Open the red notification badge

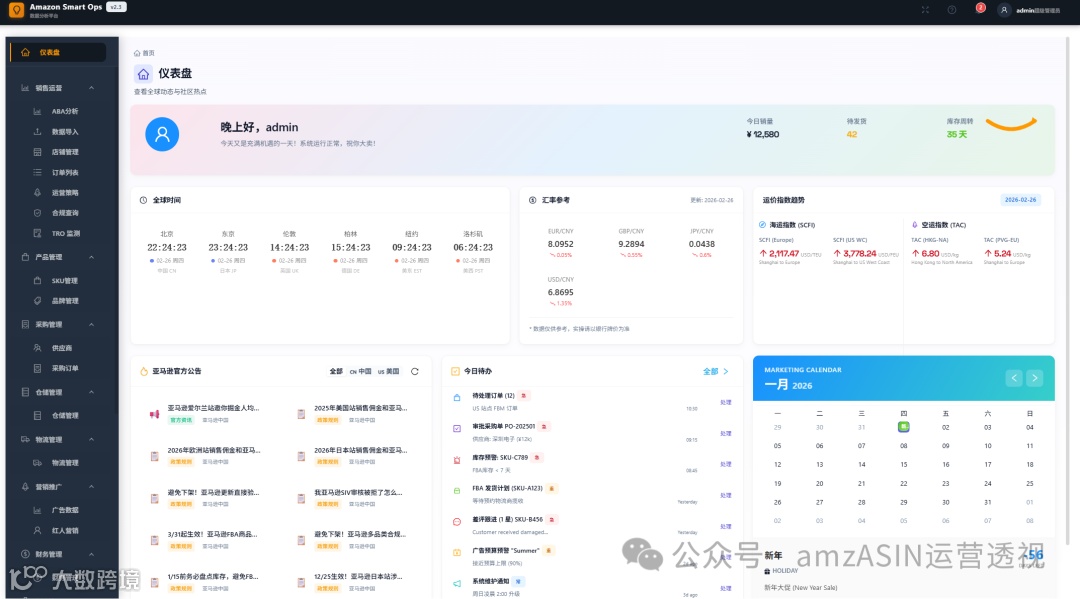(x=980, y=8)
